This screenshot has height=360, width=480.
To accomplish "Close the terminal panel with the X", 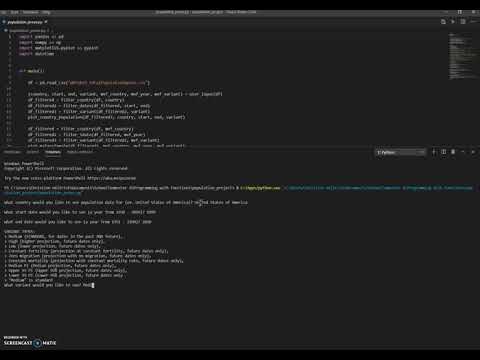I will [473, 152].
